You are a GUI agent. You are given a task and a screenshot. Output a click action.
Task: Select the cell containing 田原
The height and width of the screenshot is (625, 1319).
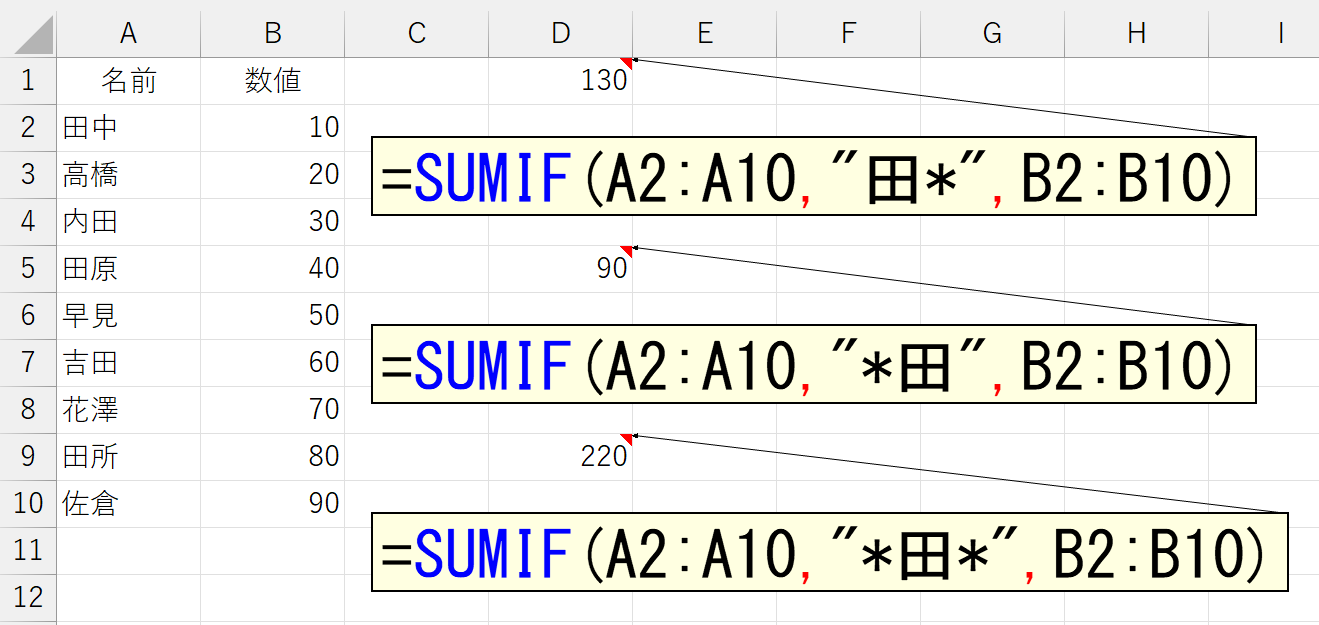[x=128, y=269]
